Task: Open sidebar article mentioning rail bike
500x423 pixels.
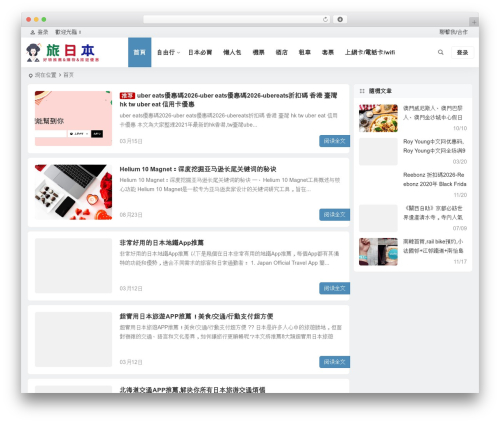Action: [x=433, y=246]
